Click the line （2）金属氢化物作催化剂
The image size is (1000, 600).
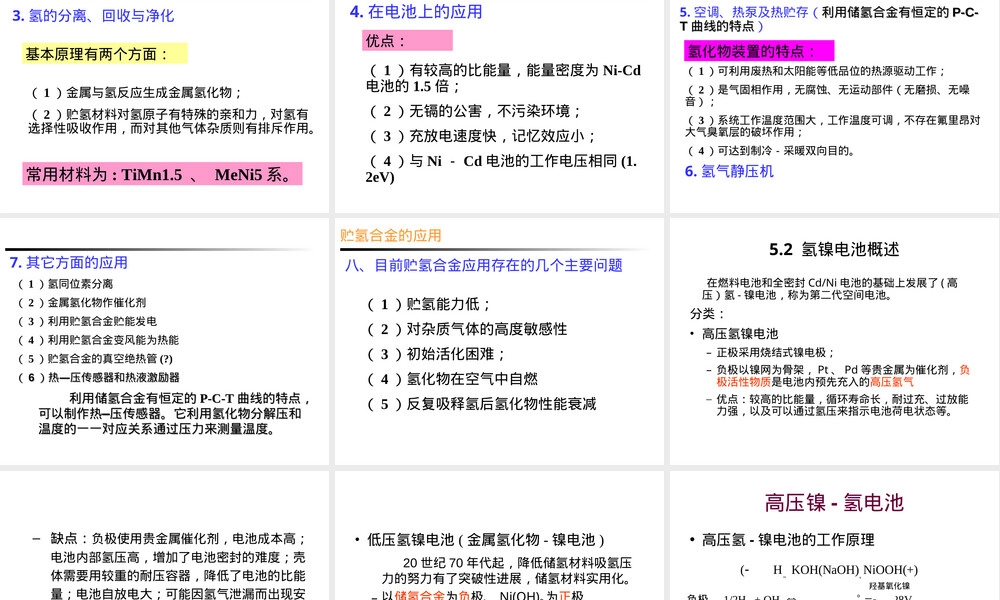(82, 302)
